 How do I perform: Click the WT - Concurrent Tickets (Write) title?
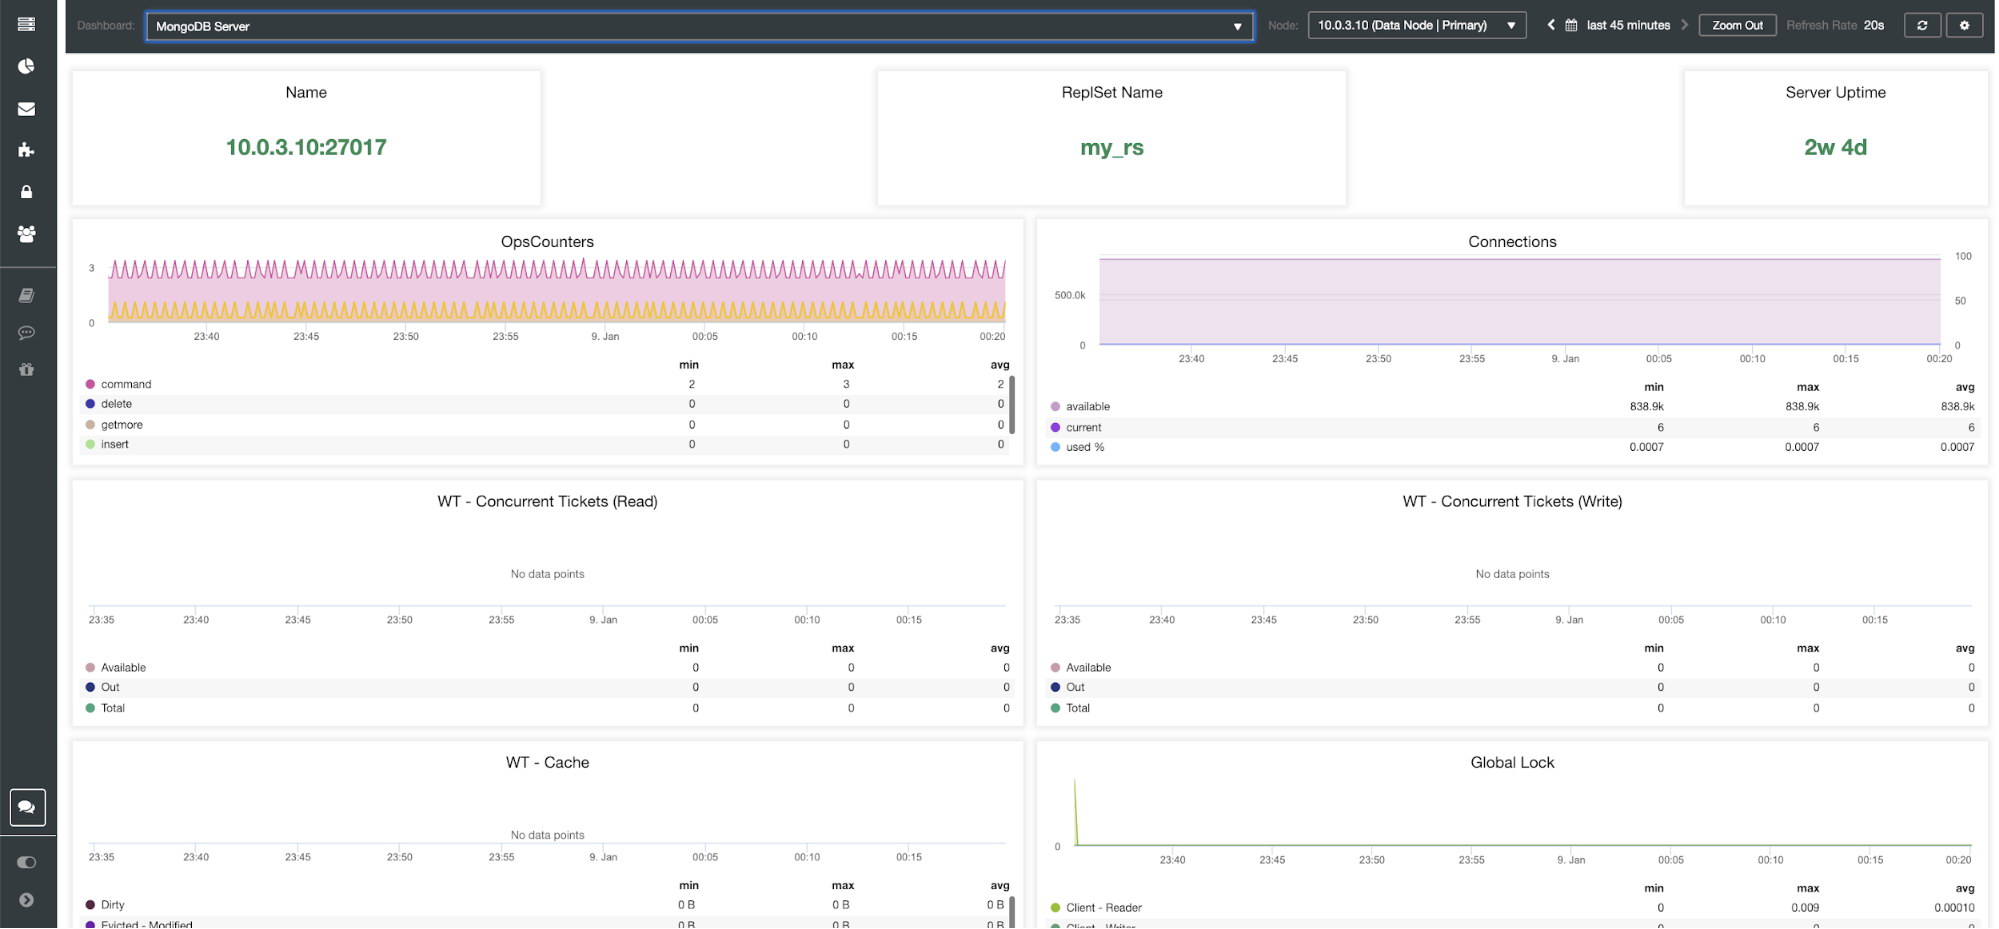(x=1512, y=502)
